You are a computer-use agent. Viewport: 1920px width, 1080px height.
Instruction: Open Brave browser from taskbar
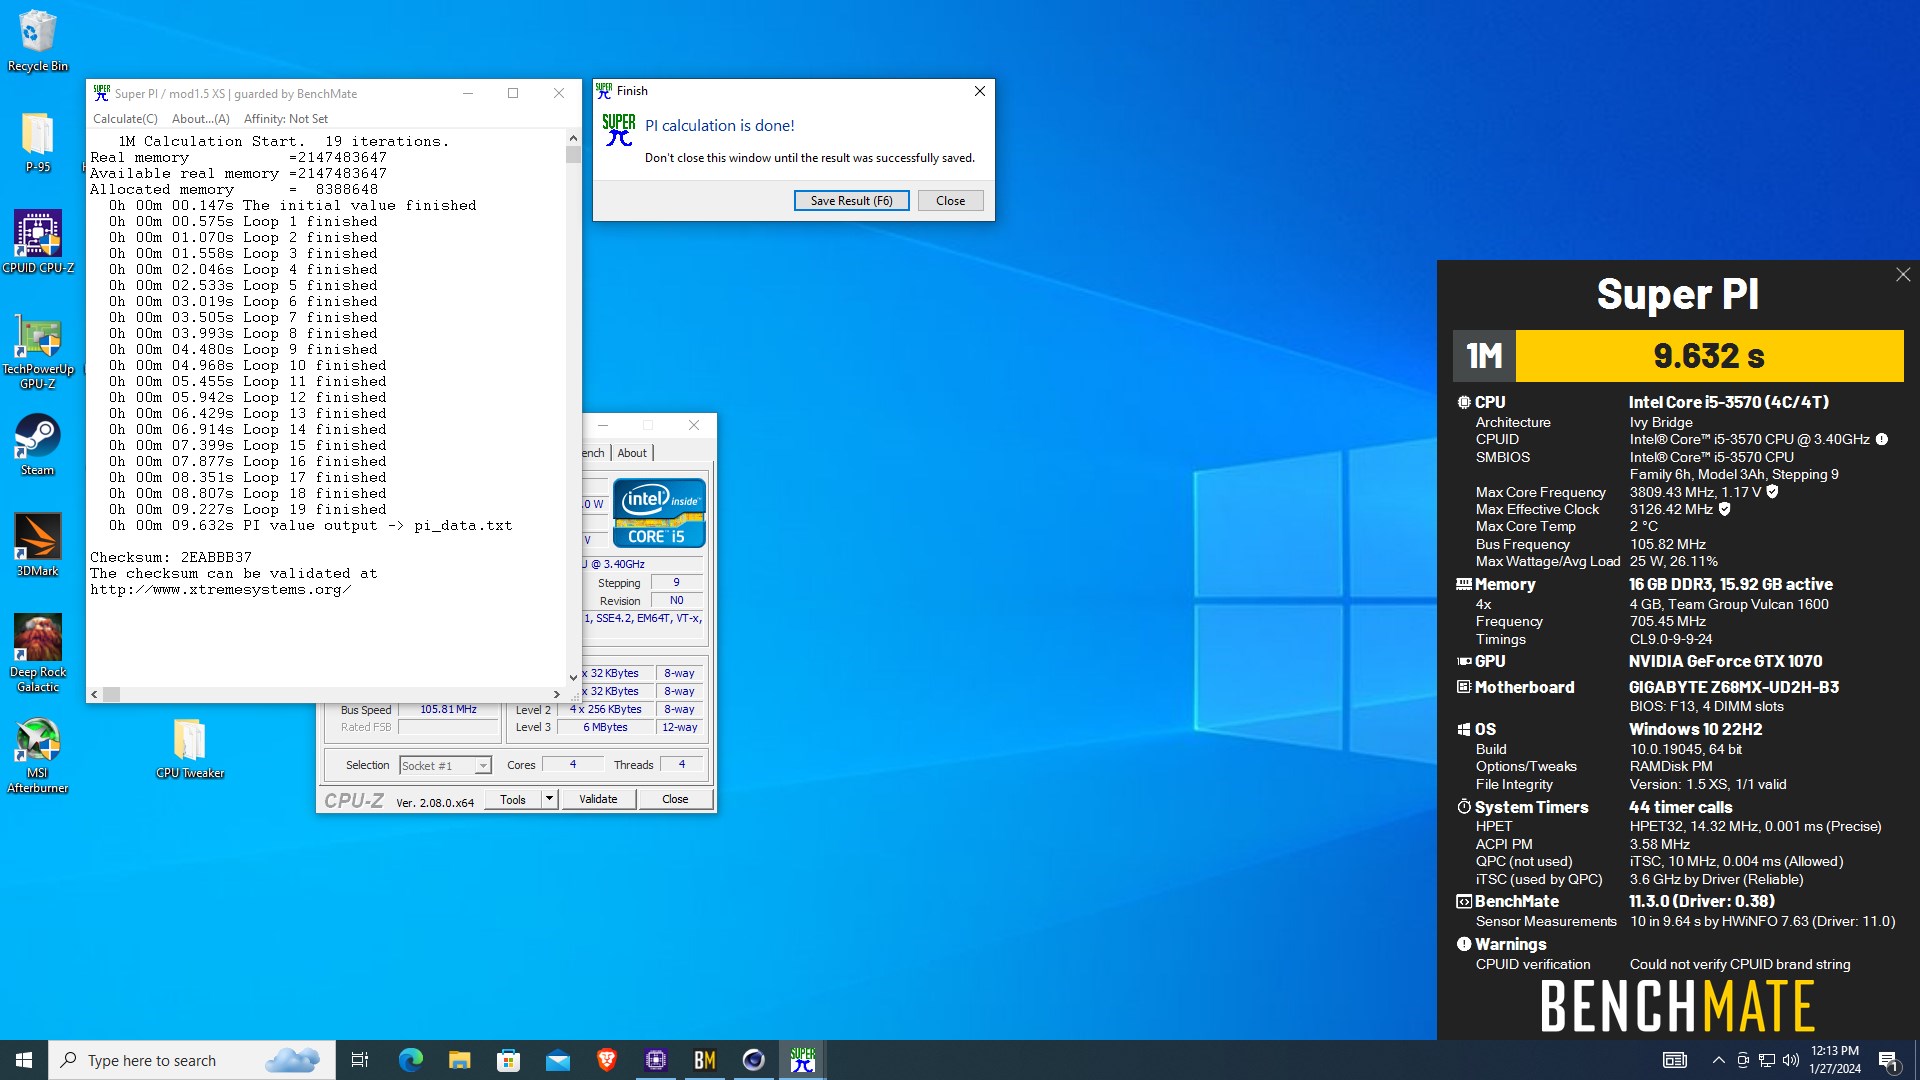tap(606, 1060)
